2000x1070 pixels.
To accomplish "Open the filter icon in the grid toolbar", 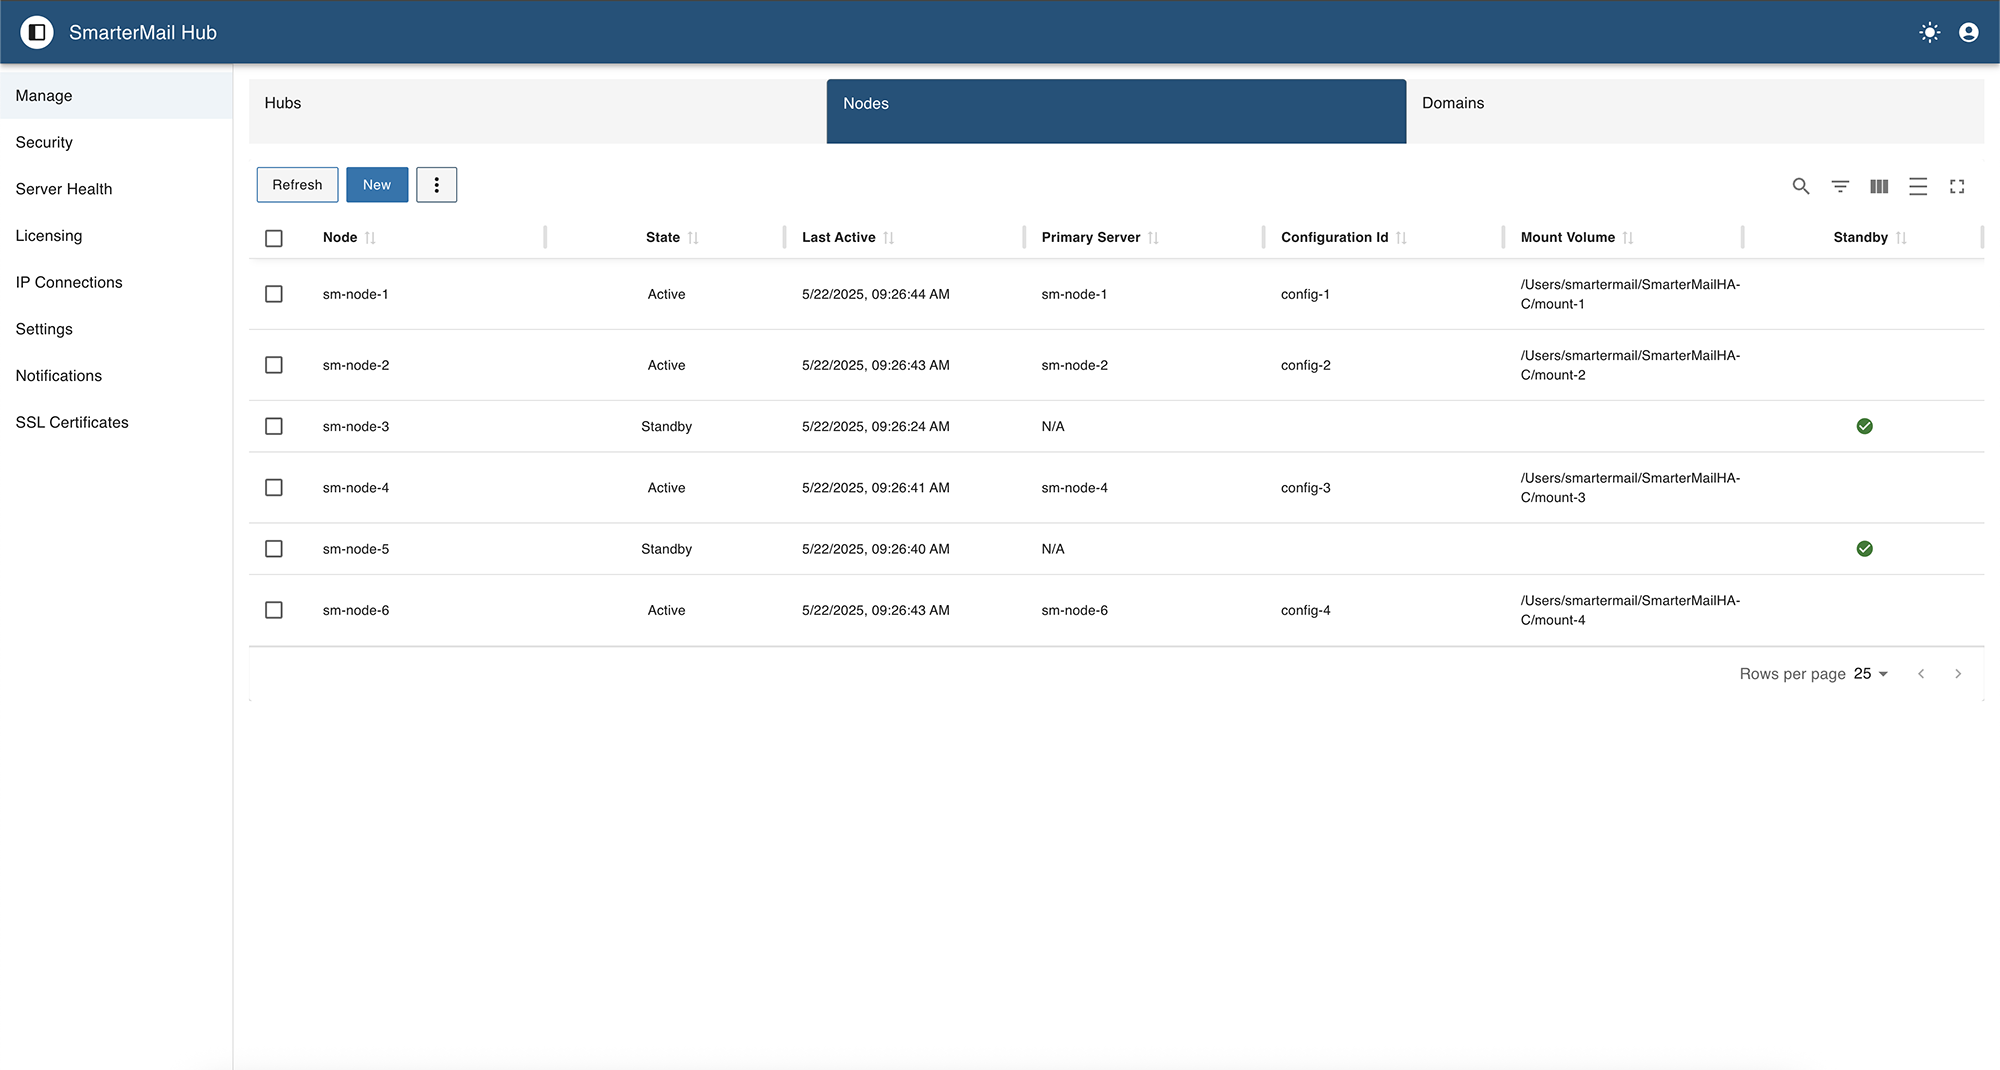I will click(1840, 186).
